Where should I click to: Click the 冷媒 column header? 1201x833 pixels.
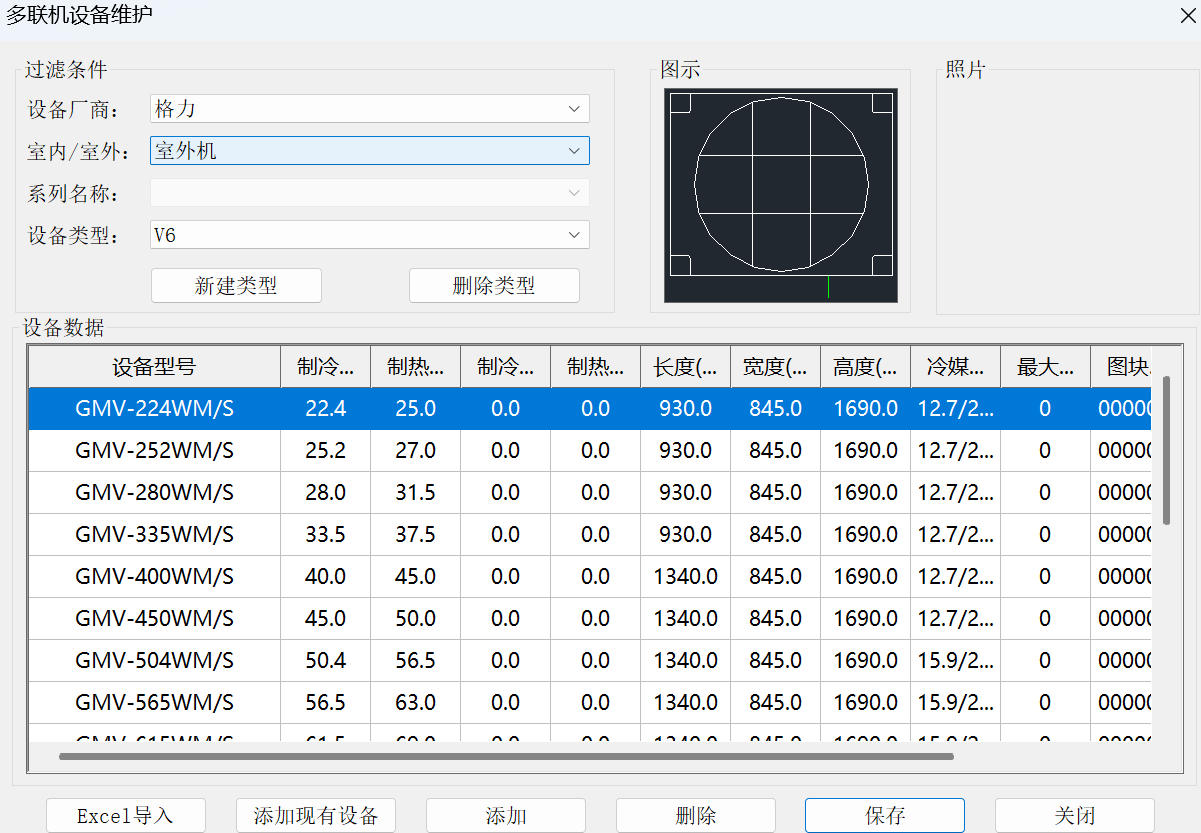tap(955, 367)
